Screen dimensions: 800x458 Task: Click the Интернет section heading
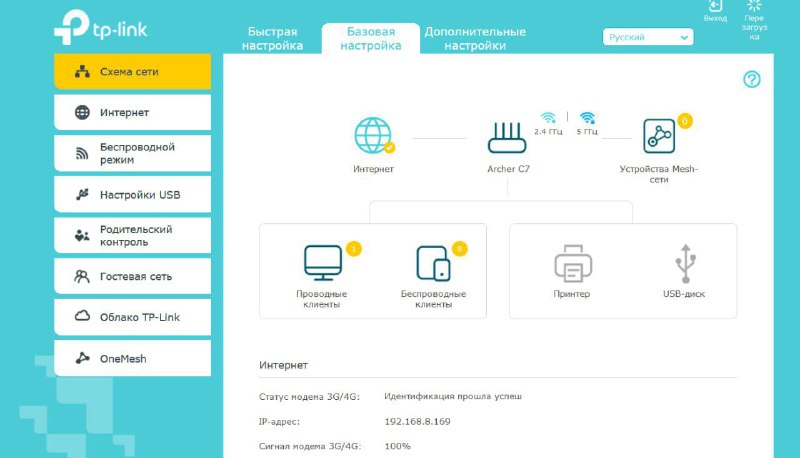point(283,365)
